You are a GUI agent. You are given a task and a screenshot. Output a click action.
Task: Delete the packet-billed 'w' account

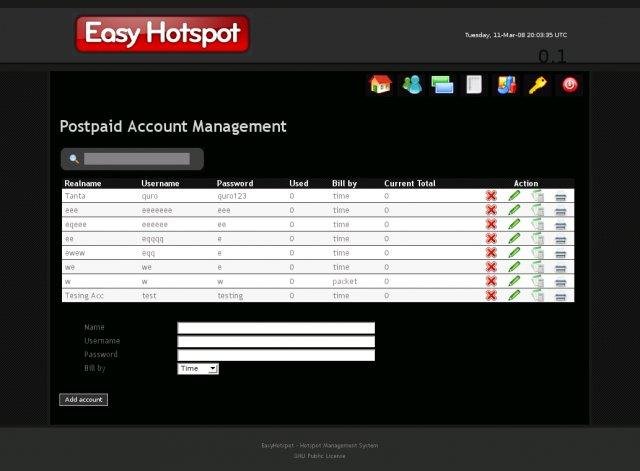pyautogui.click(x=491, y=281)
